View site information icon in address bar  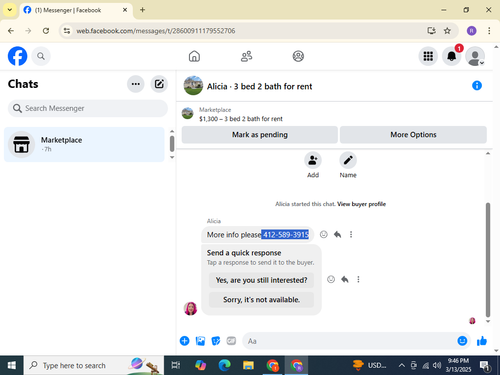click(67, 31)
